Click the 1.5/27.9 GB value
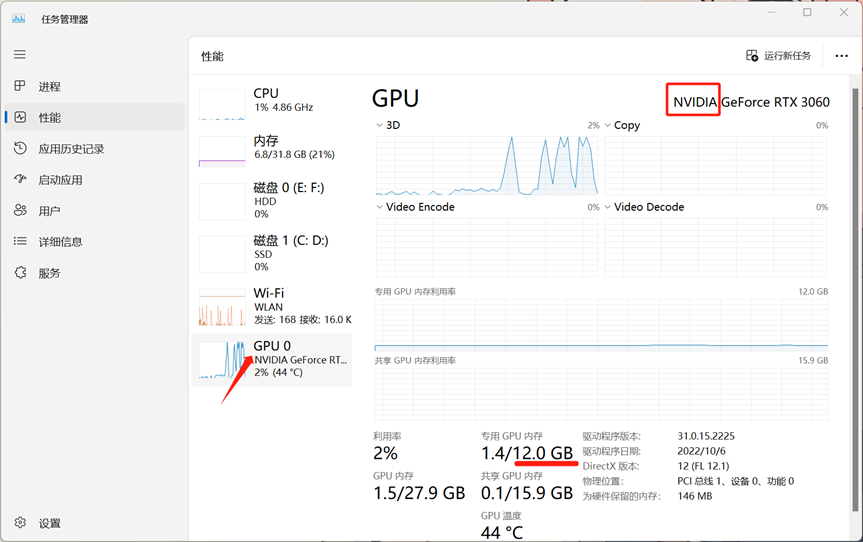This screenshot has height=542, width=863. tap(419, 493)
